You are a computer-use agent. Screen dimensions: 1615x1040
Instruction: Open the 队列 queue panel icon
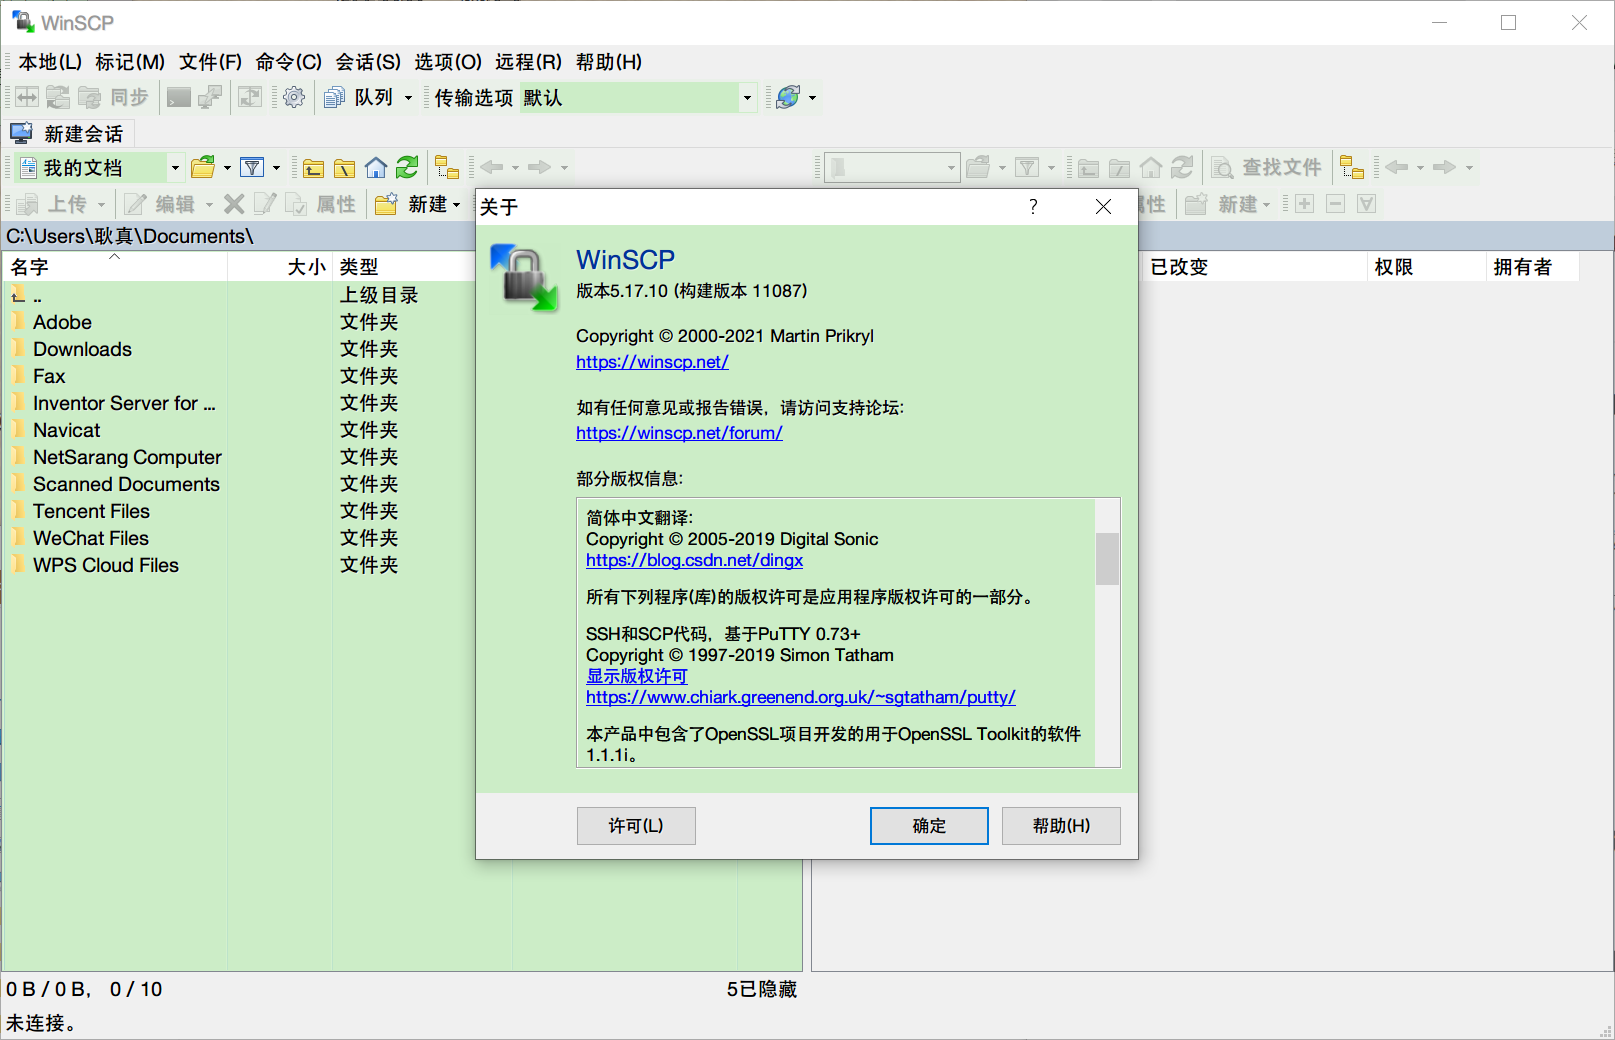pos(334,97)
